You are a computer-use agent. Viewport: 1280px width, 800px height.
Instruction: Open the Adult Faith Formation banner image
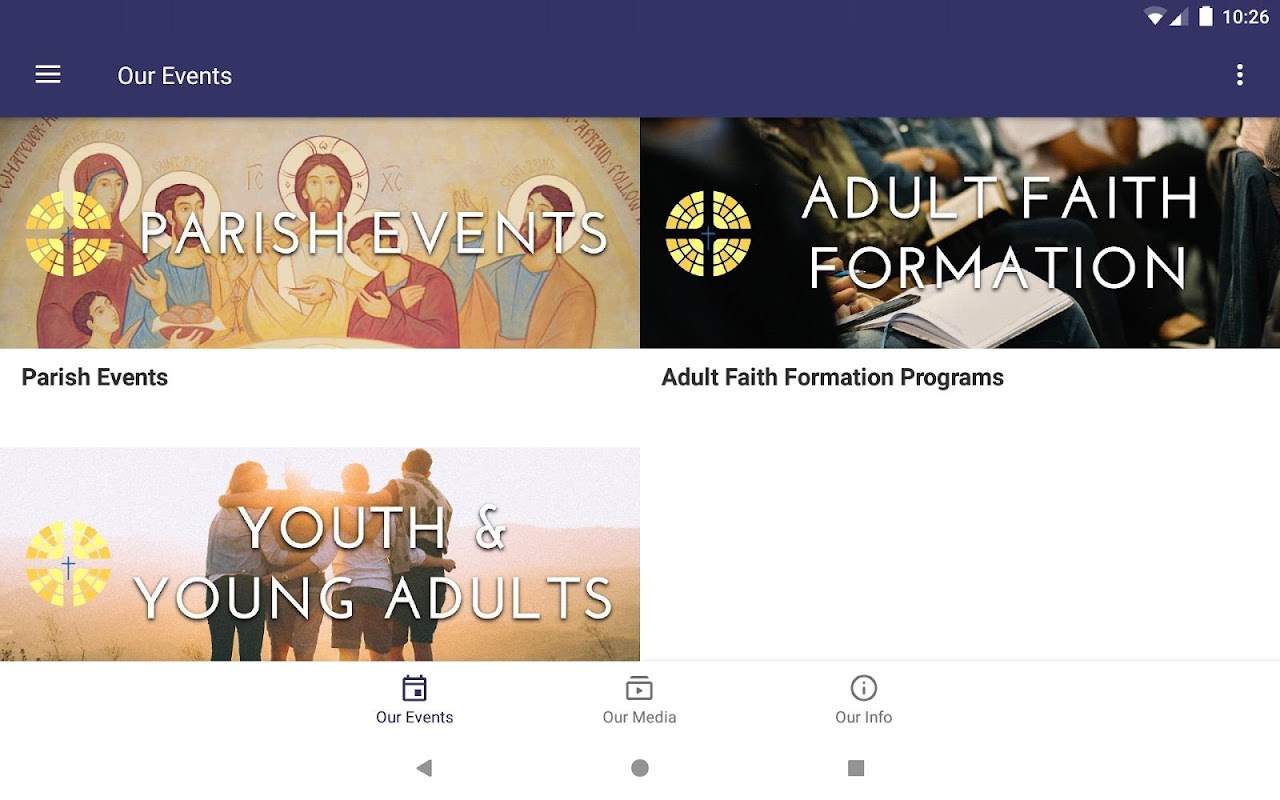(x=960, y=233)
